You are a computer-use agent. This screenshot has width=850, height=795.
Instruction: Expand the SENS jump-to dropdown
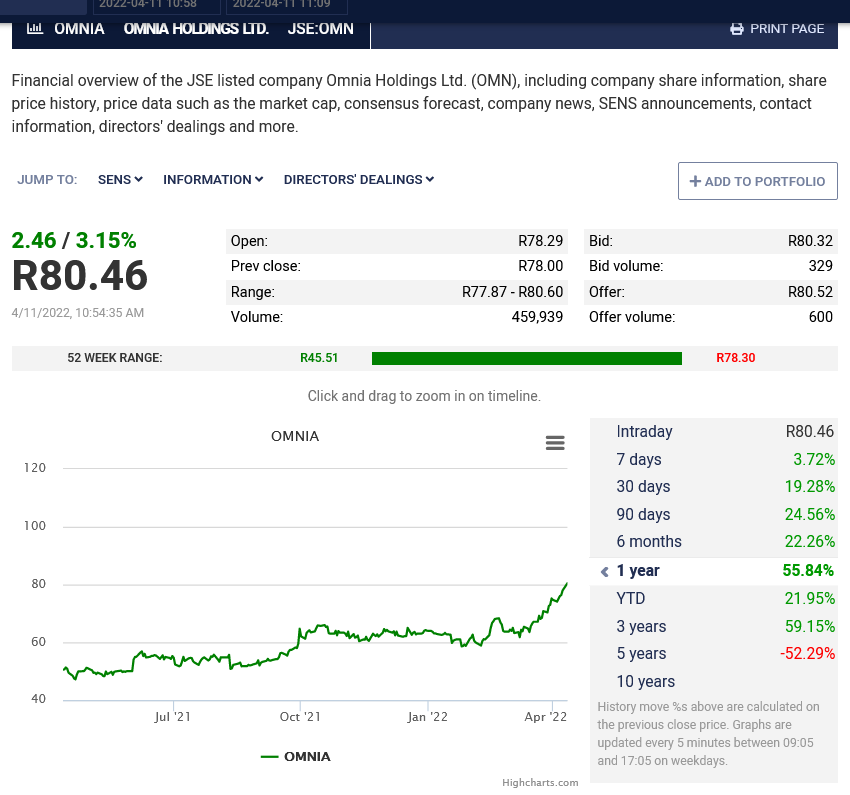(x=120, y=179)
